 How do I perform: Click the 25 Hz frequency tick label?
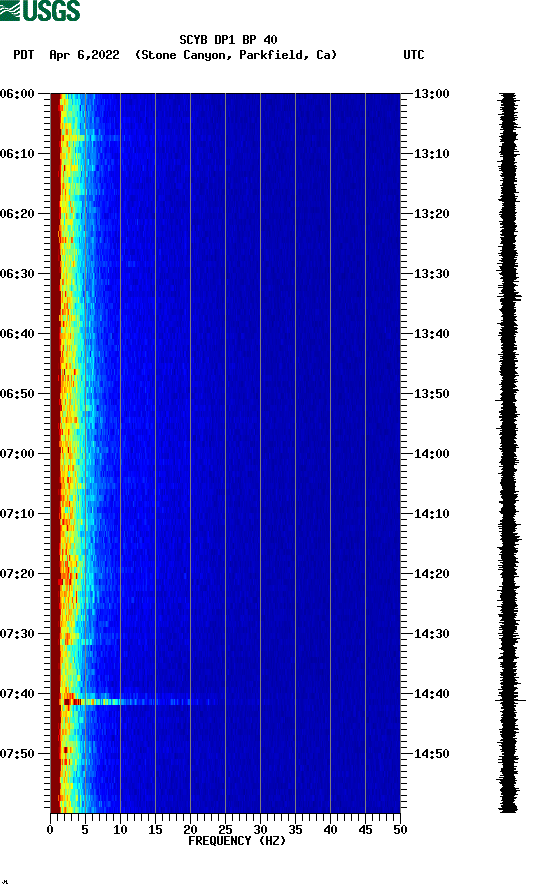coord(225,830)
